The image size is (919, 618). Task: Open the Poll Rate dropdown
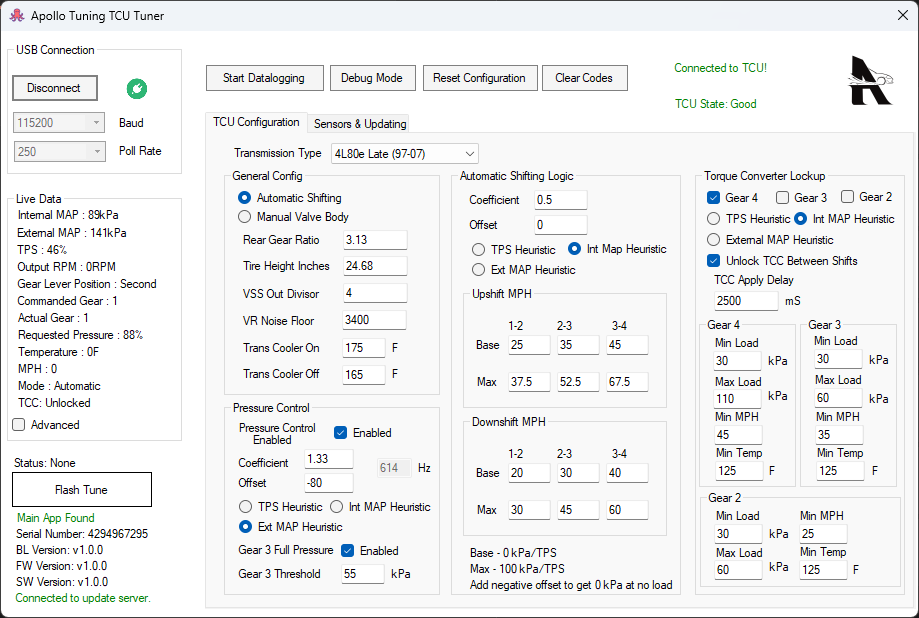[59, 151]
